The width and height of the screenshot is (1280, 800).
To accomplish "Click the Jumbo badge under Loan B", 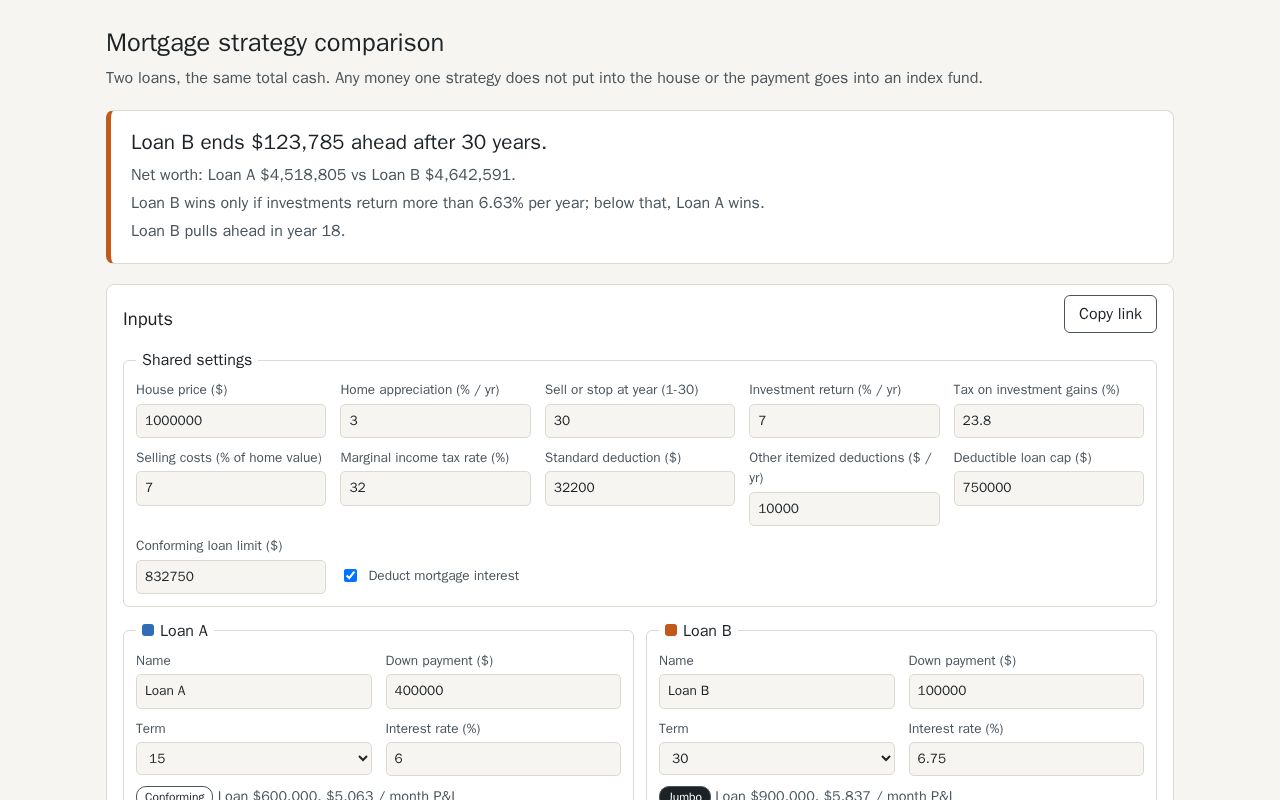I will [x=685, y=795].
